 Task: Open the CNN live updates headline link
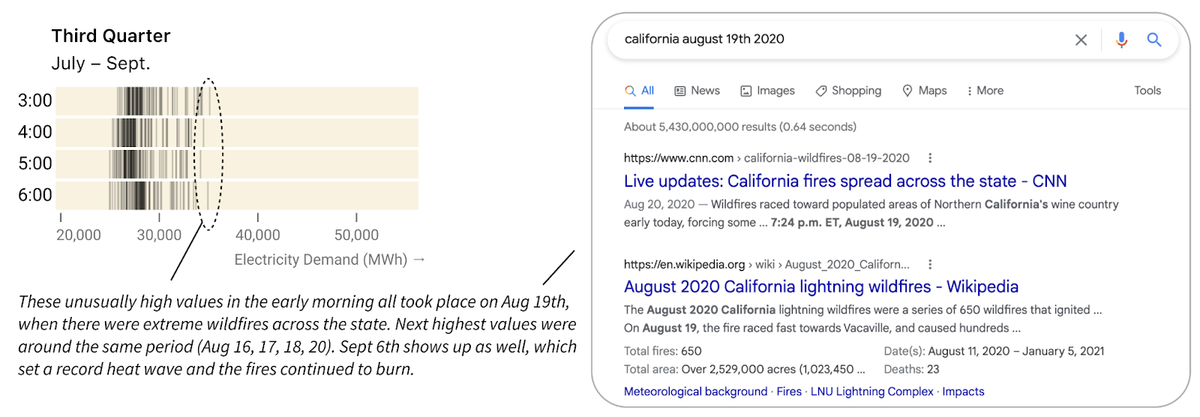coord(845,181)
